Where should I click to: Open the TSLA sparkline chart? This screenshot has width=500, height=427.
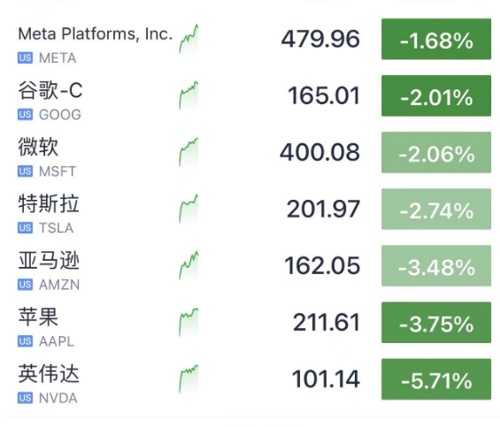[189, 209]
